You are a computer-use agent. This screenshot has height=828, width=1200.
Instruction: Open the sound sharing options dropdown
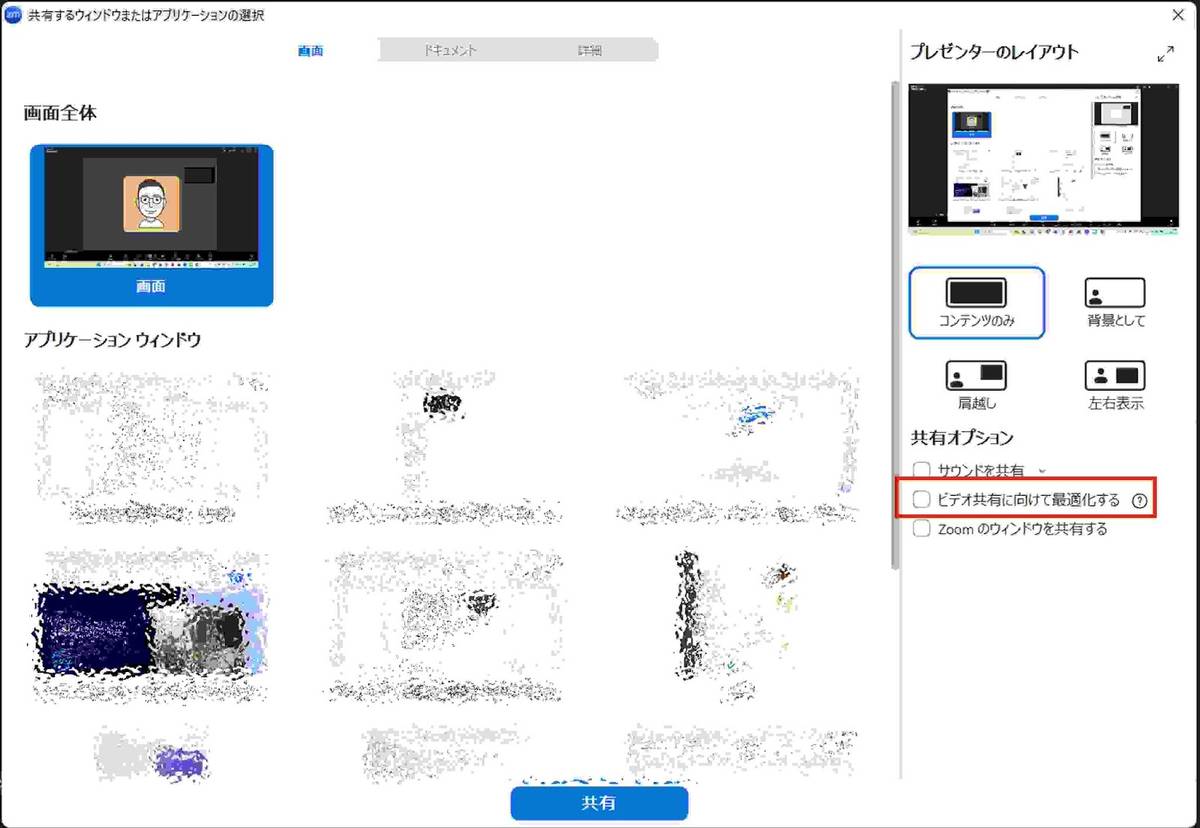pos(1042,468)
